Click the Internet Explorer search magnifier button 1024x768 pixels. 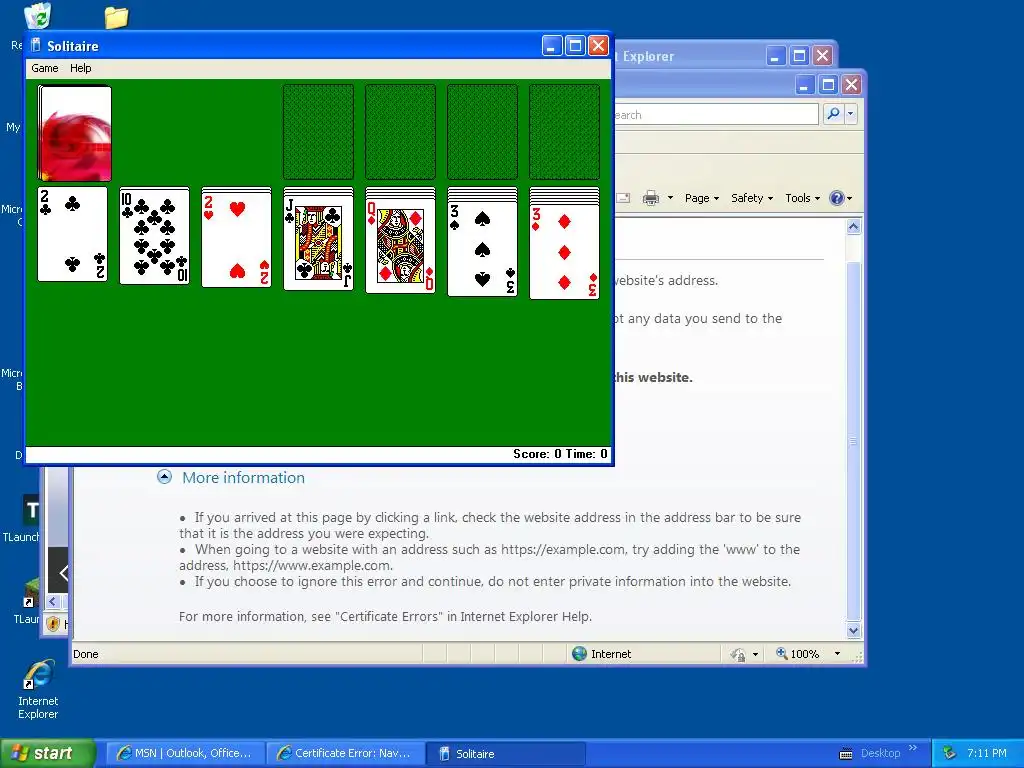[x=833, y=114]
